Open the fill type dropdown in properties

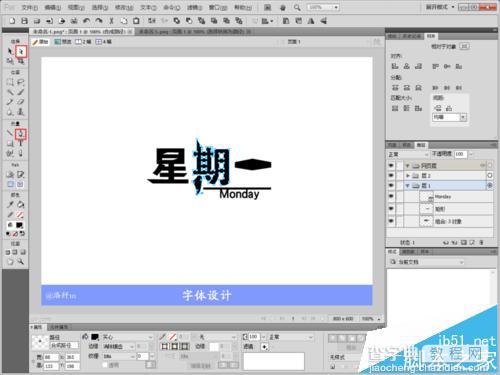(127, 337)
